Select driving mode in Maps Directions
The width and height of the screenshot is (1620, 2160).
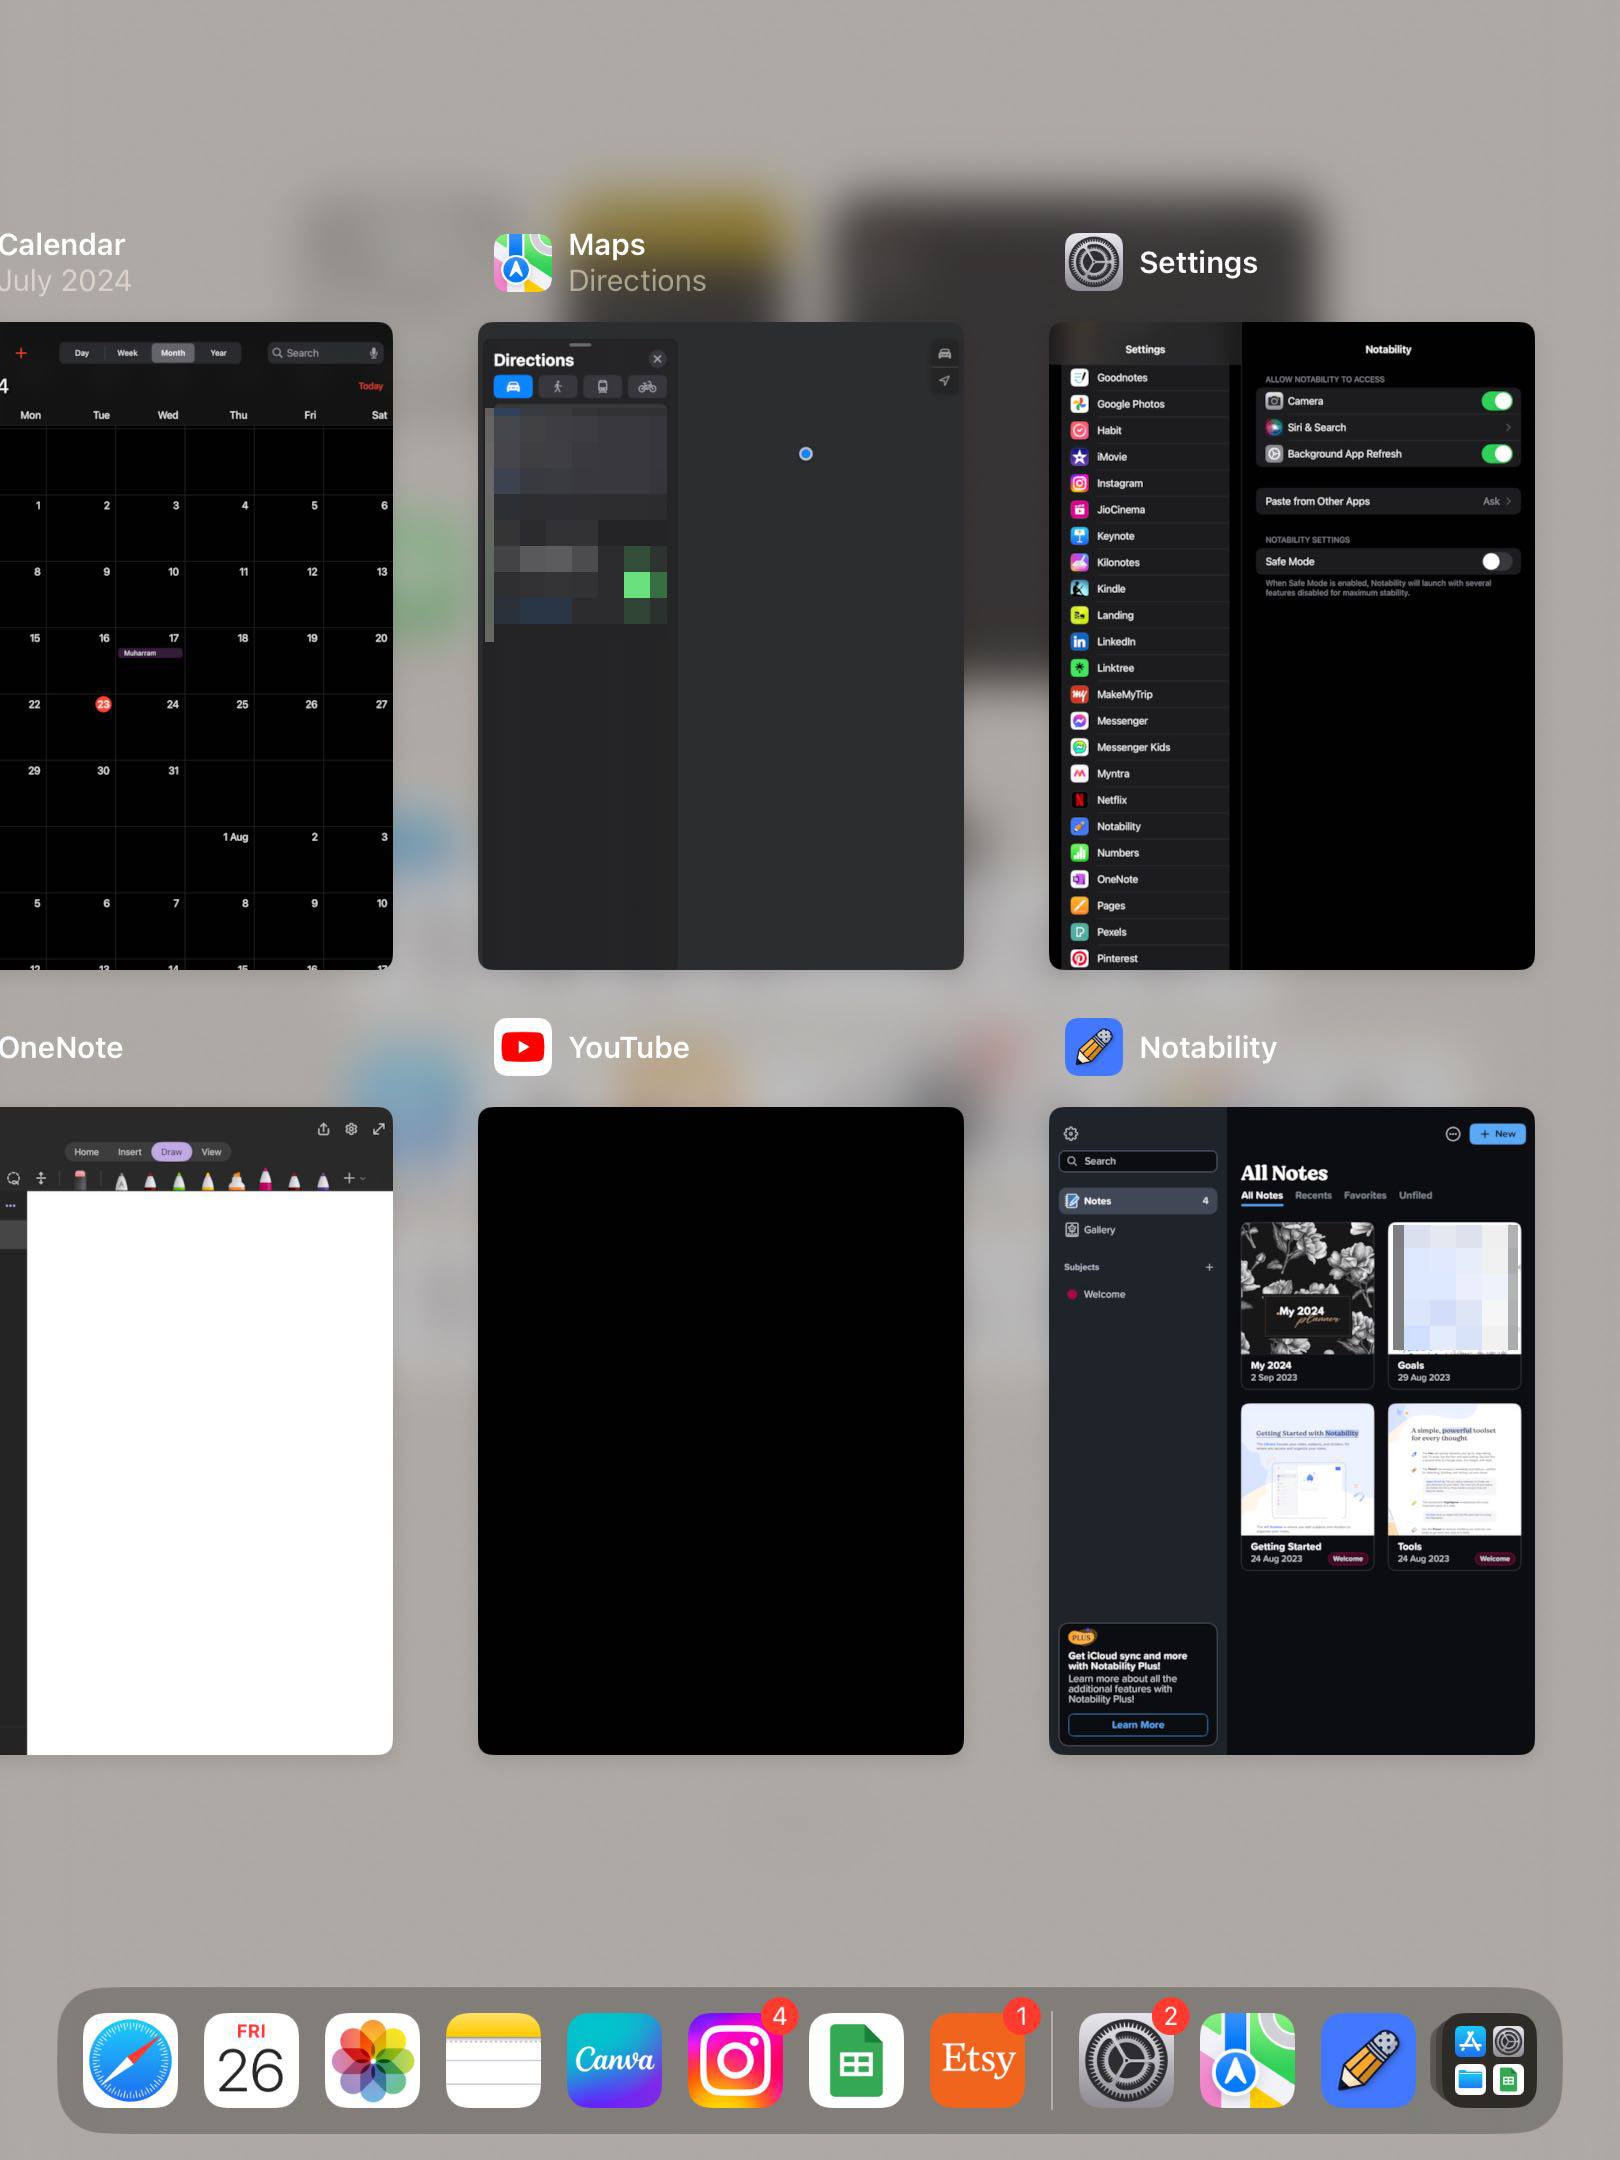(513, 387)
